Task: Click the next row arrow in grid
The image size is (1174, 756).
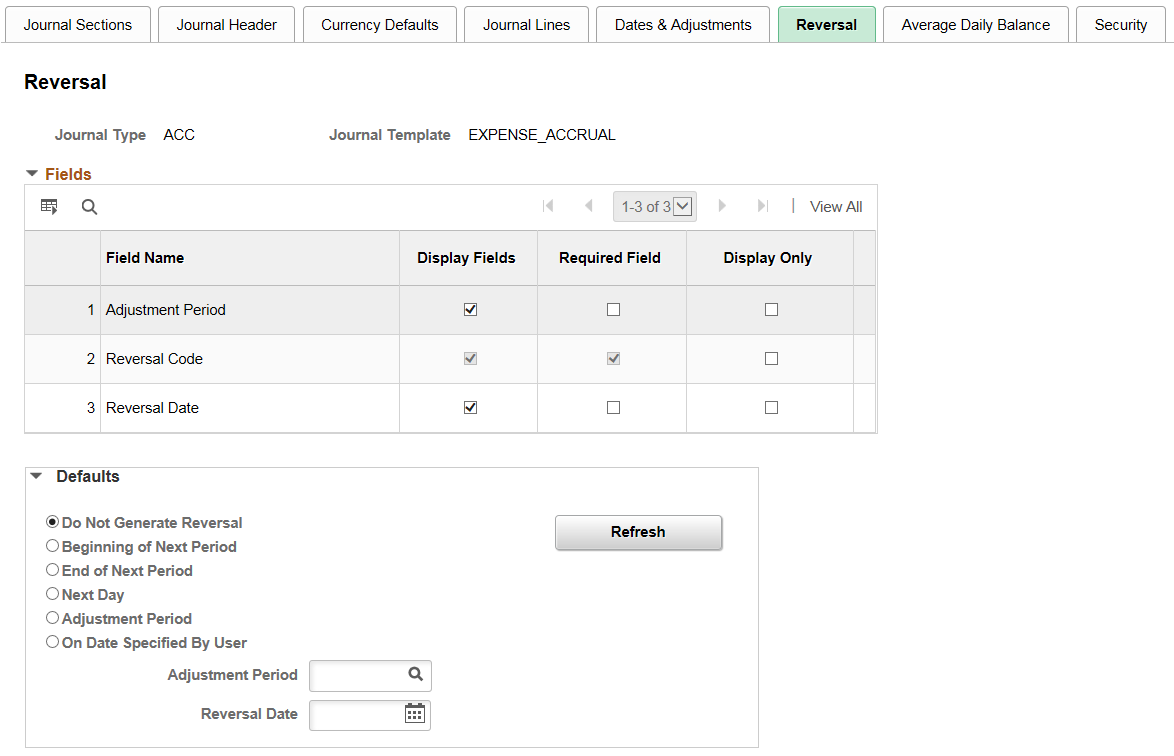Action: point(722,206)
